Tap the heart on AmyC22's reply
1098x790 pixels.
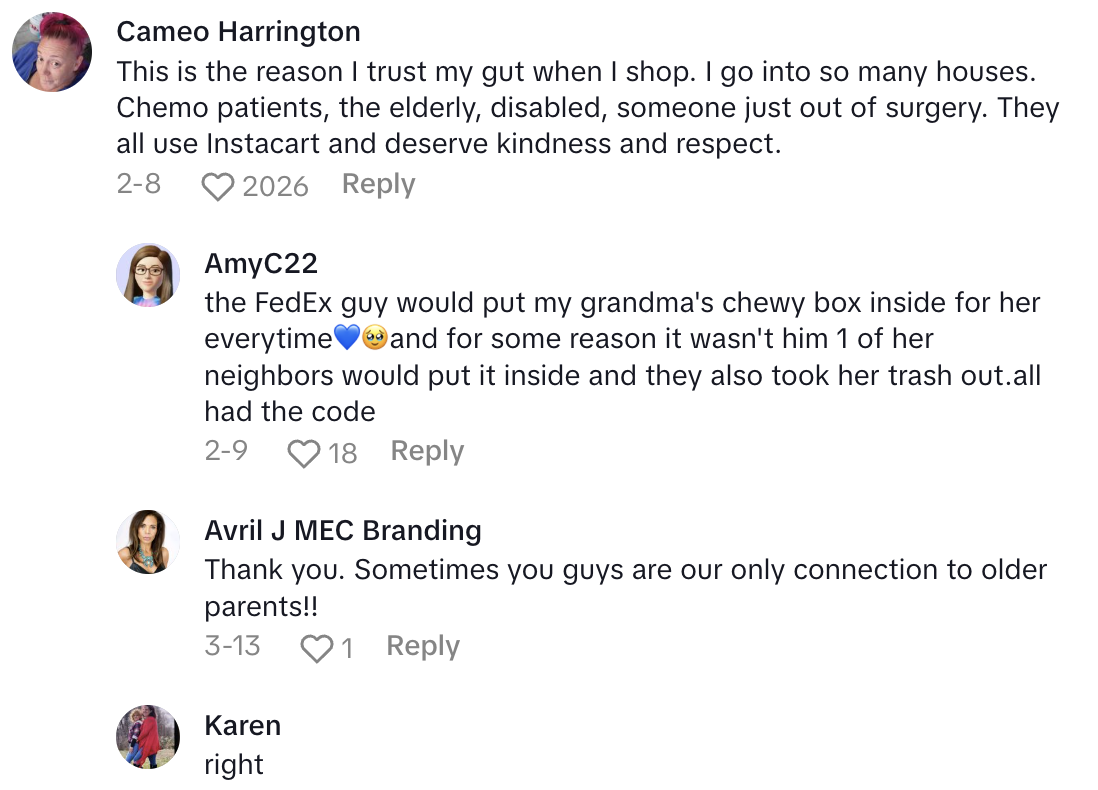[303, 454]
